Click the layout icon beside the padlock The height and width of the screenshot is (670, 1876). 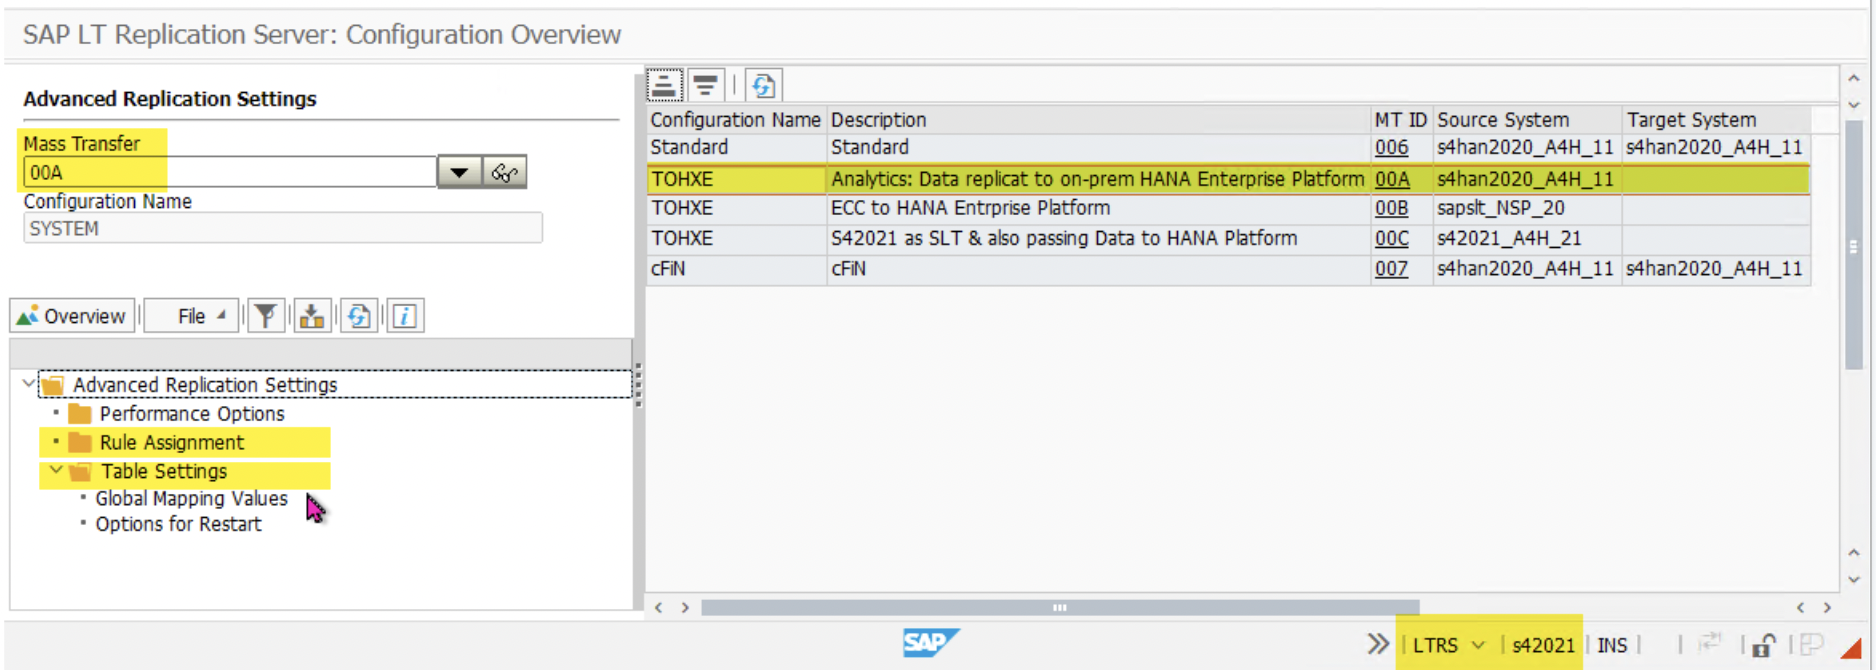(x=1812, y=645)
